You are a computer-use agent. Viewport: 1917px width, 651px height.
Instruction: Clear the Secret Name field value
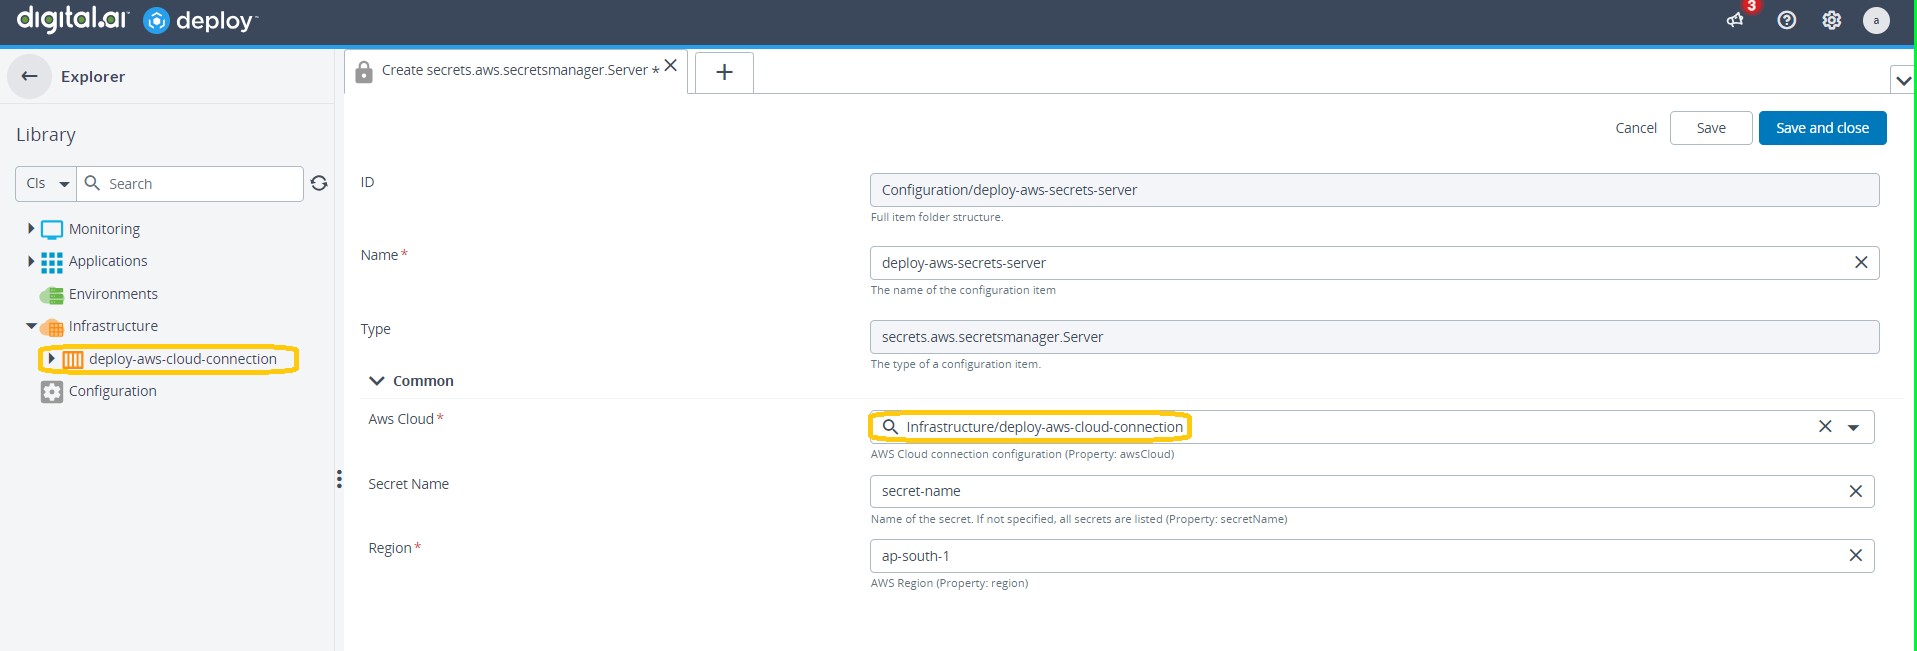[1855, 491]
